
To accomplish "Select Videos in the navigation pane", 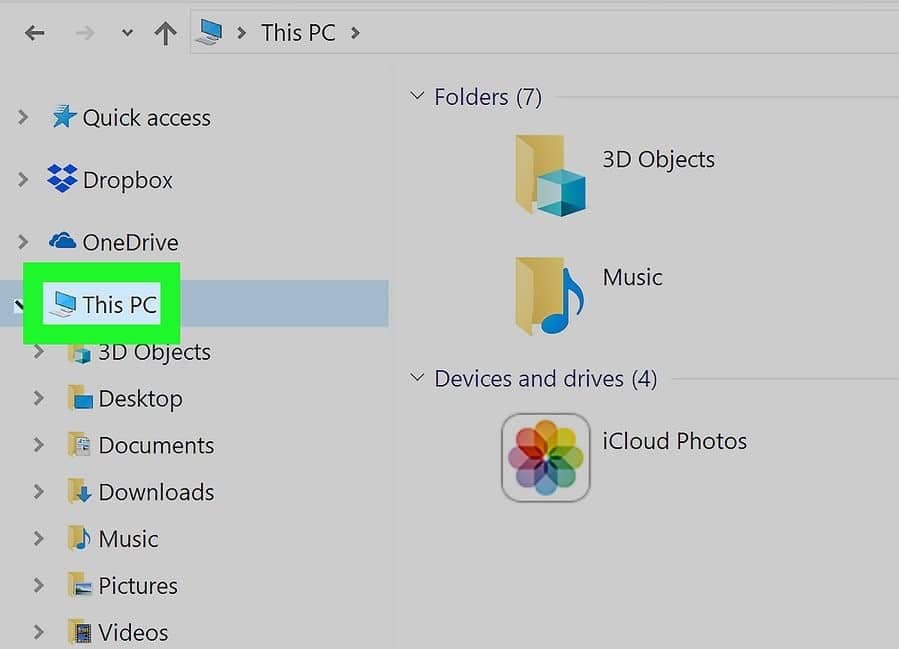I will (x=132, y=632).
